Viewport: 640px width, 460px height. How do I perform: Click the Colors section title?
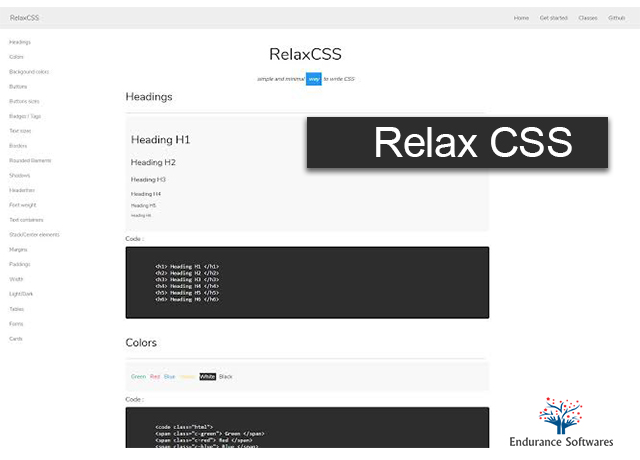pyautogui.click(x=141, y=342)
